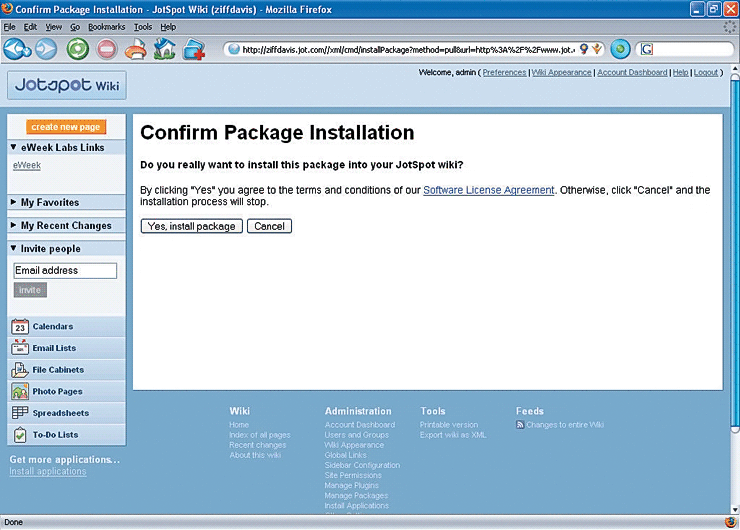
Task: Expand My Favorites section
Action: (x=14, y=202)
